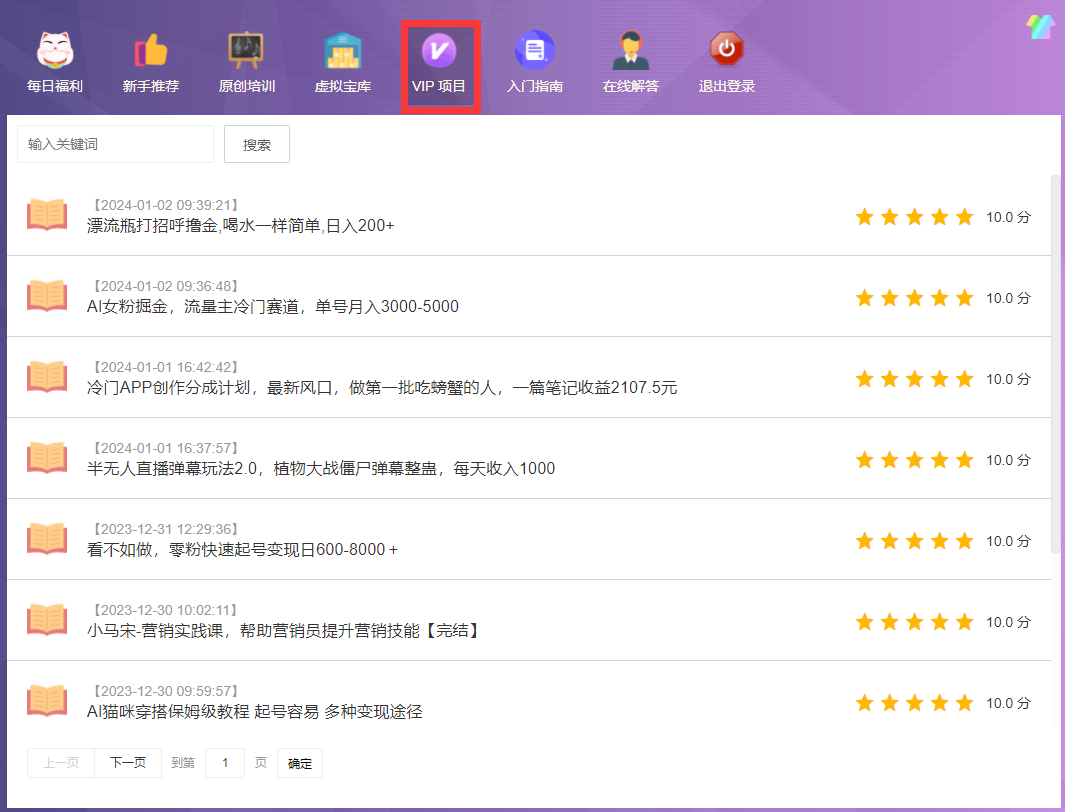
Task: Open the book icon beside 漂流瓶打招呼撸金 entry
Action: [x=47, y=213]
